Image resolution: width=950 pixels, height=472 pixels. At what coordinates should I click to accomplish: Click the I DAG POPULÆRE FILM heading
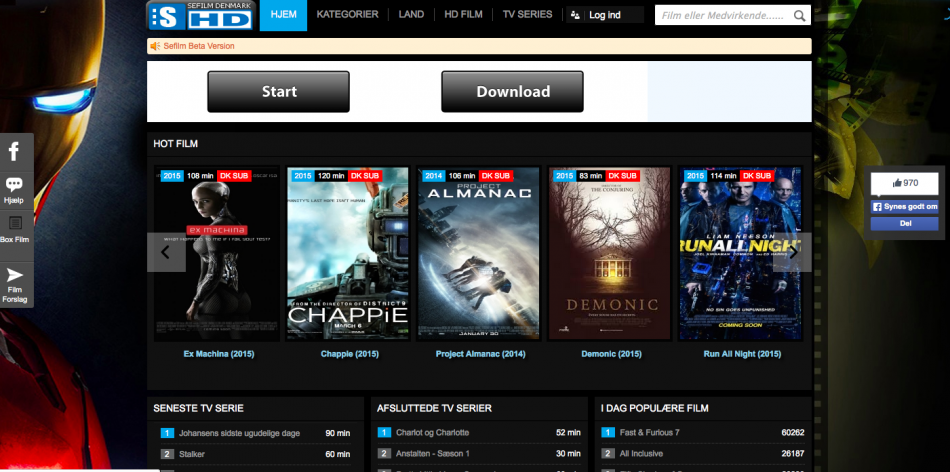tap(655, 408)
